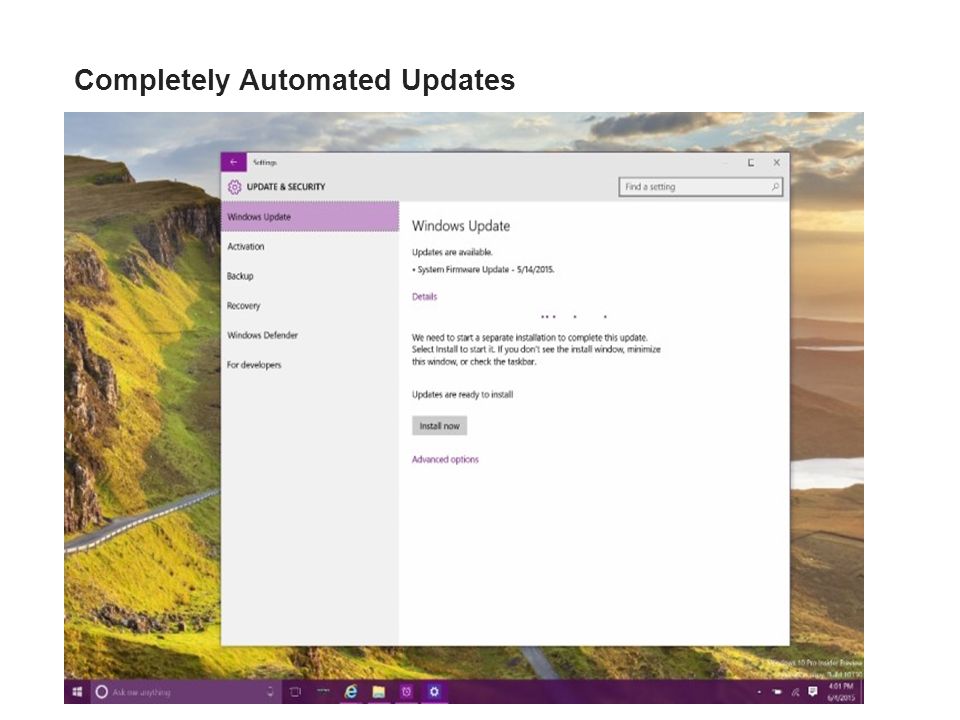Click 'System Firmware Update - 5/14/2015' text
This screenshot has width=960, height=720.
point(486,269)
